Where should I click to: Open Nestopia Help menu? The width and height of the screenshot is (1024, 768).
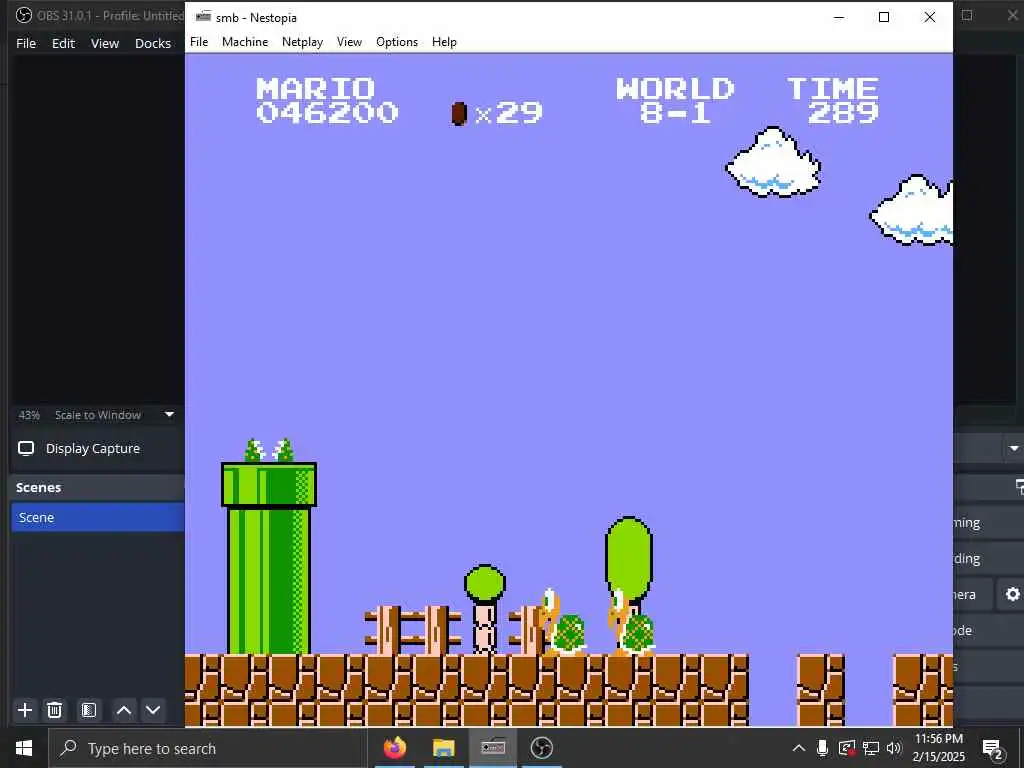tap(444, 42)
